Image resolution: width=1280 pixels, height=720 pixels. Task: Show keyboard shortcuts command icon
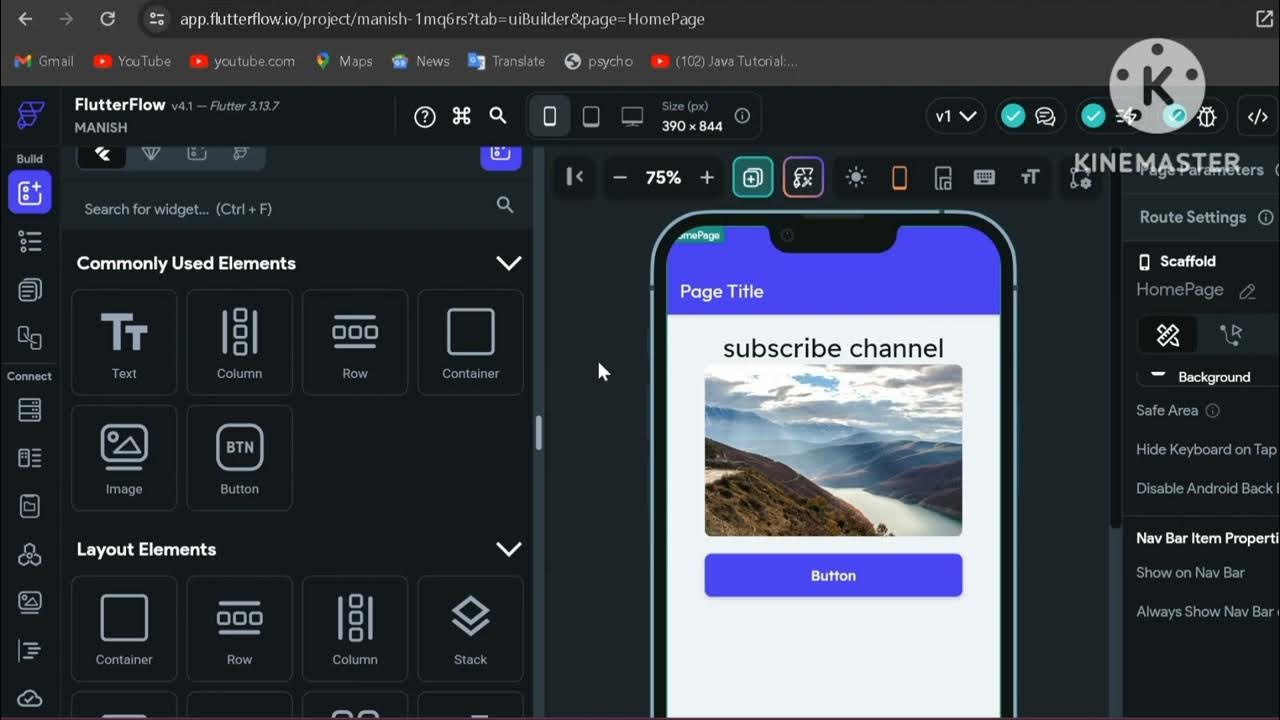pos(461,116)
